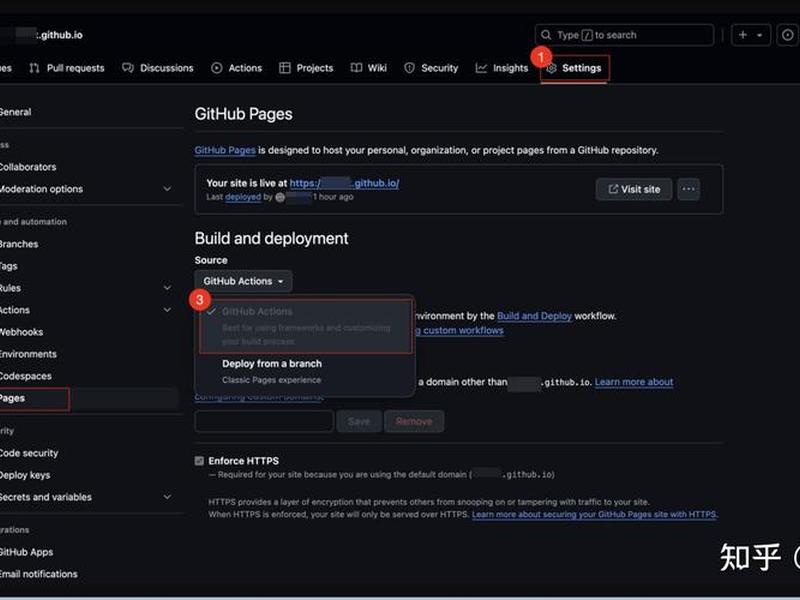The width and height of the screenshot is (800, 600).
Task: Open the issues circle icon in header
Action: 788,35
